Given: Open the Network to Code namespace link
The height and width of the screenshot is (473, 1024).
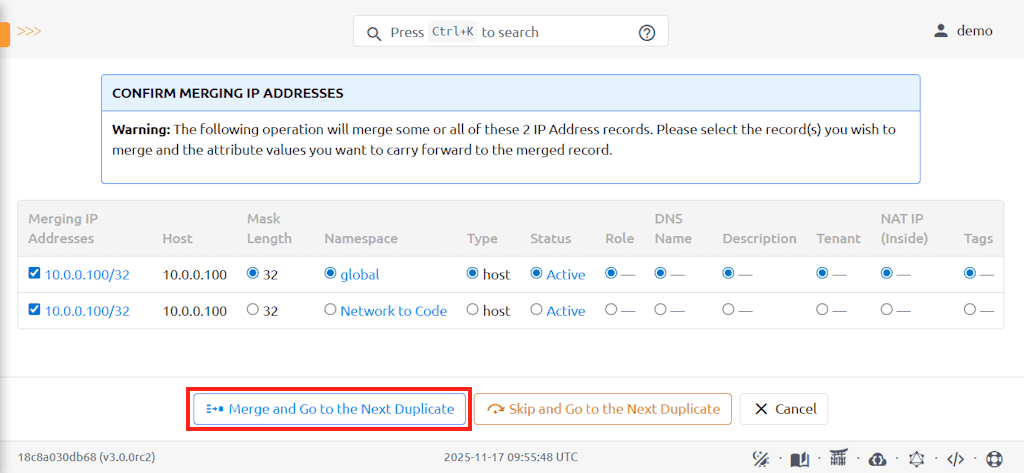Looking at the screenshot, I should click(x=393, y=311).
